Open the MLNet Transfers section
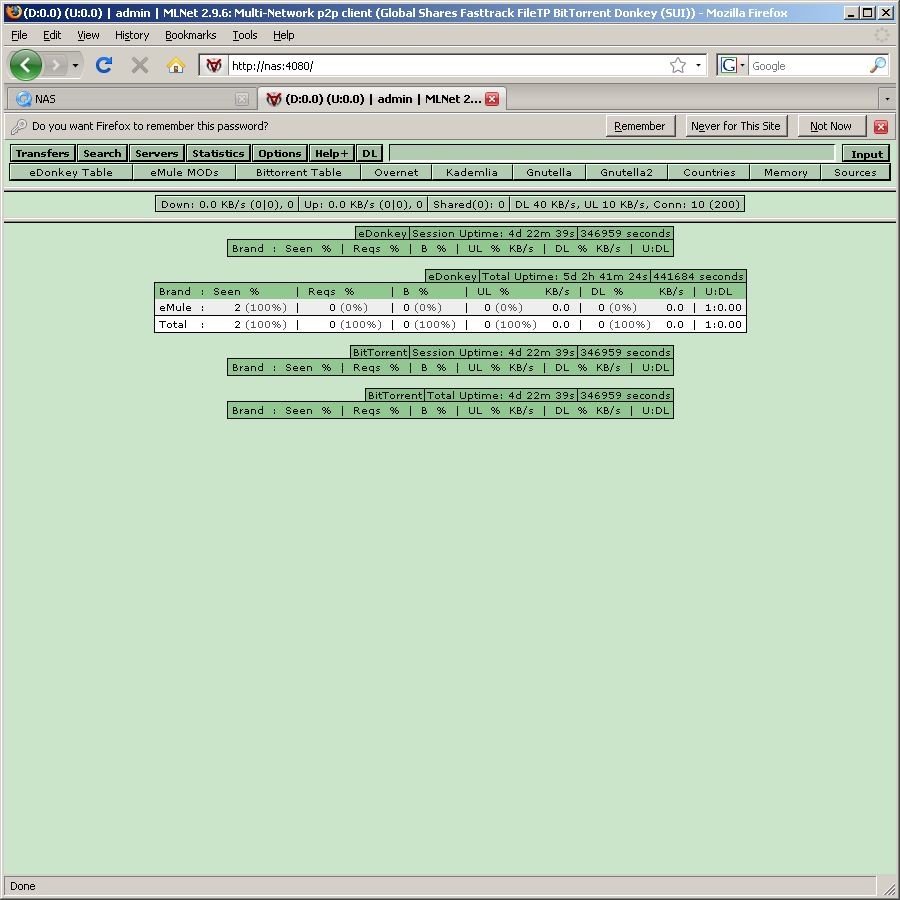This screenshot has height=900, width=900. pos(42,153)
